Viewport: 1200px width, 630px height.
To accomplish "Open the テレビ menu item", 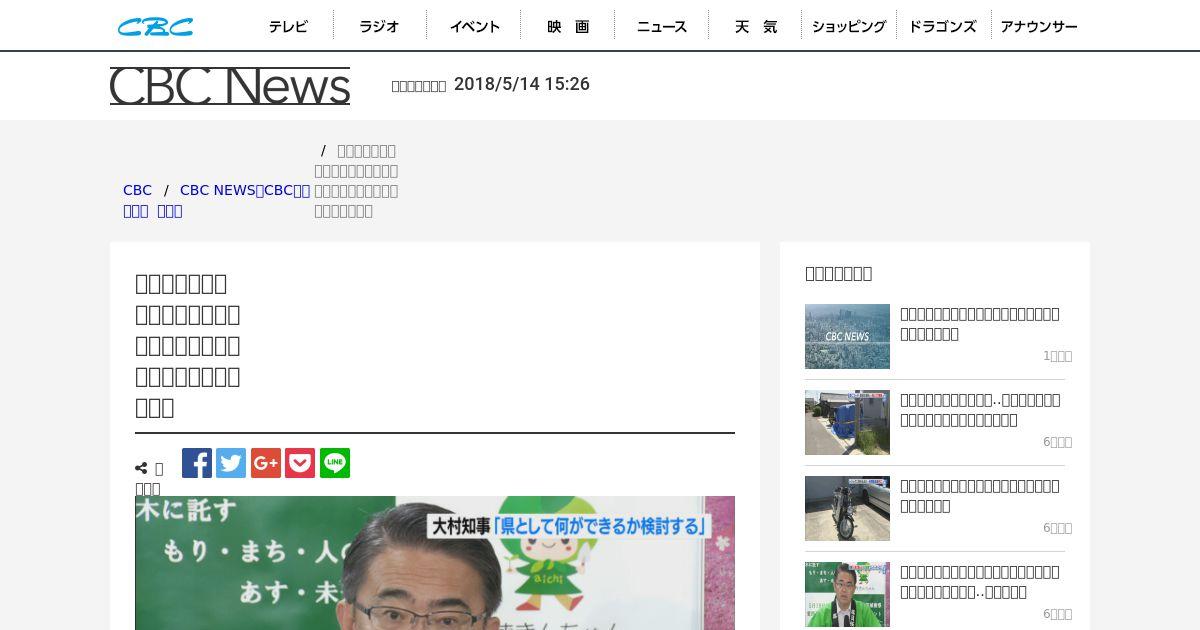I will pyautogui.click(x=288, y=27).
